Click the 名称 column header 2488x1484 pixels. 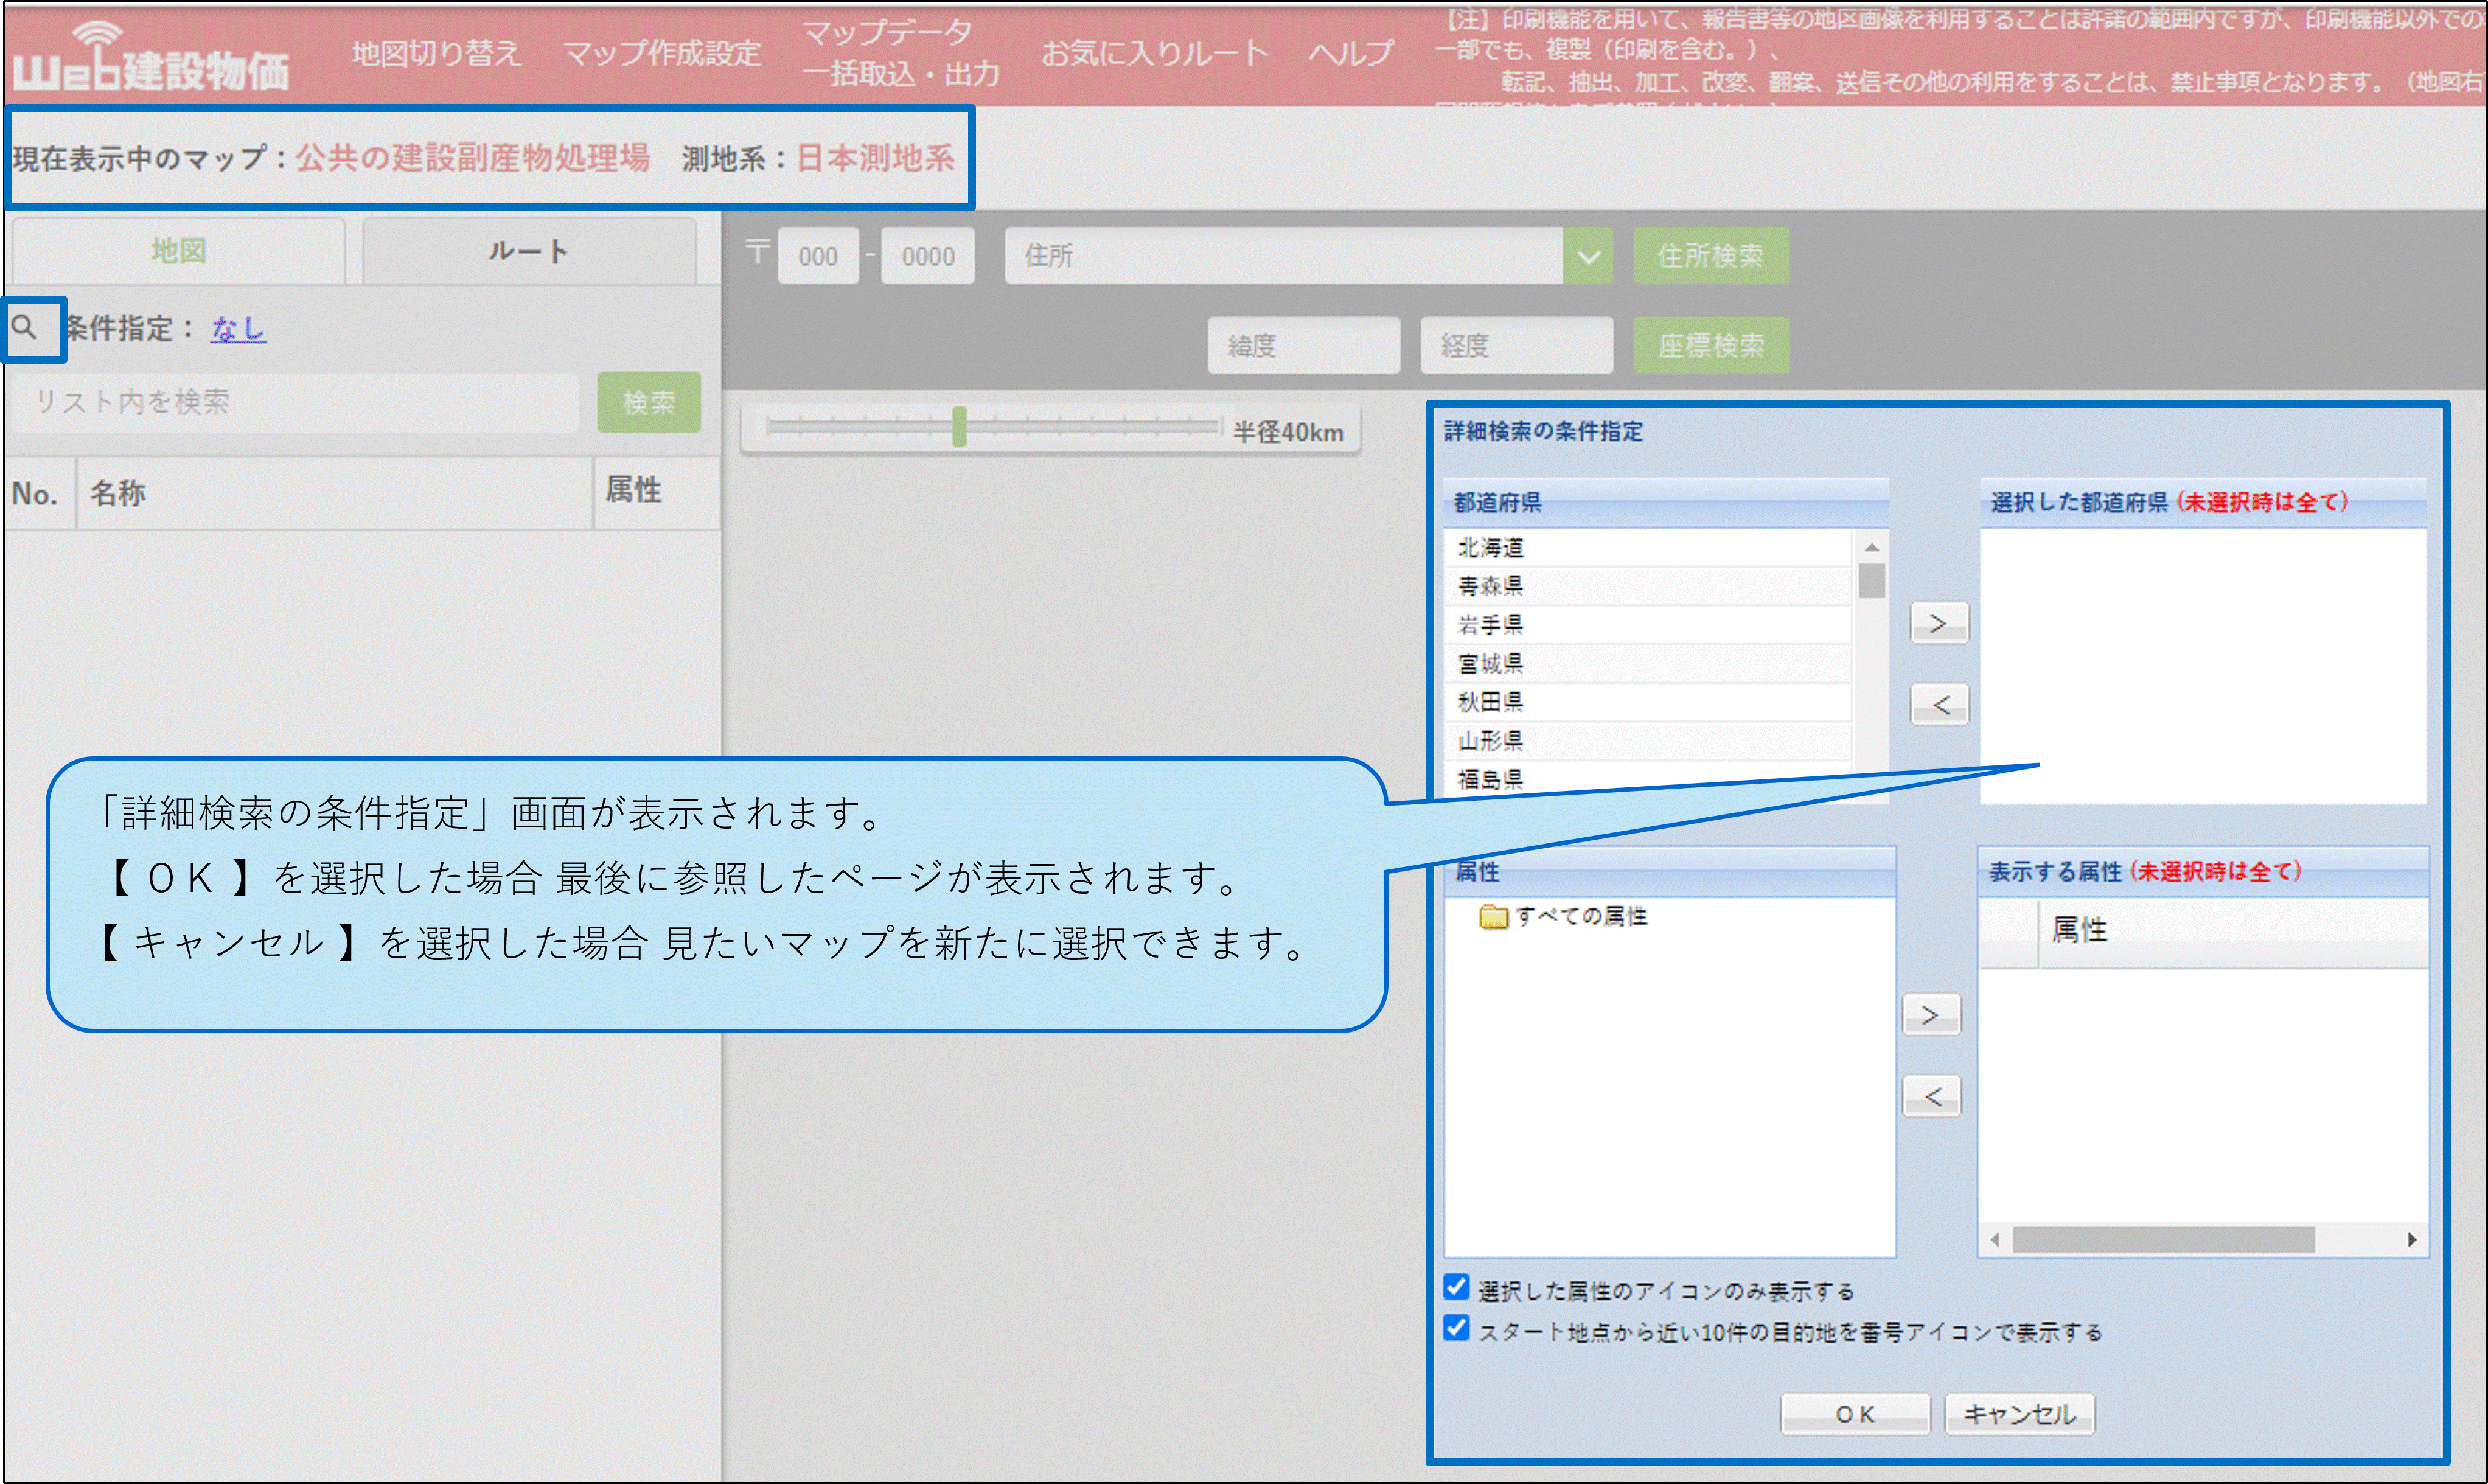335,493
